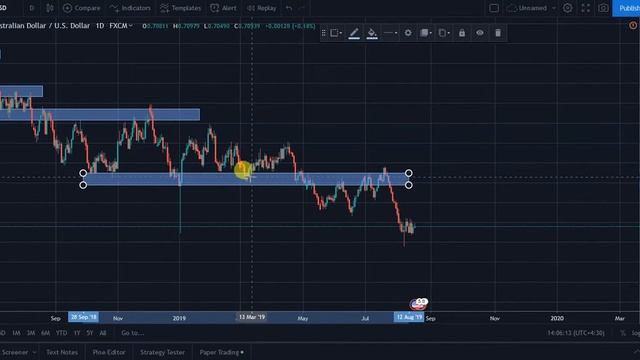This screenshot has width=640, height=360.
Task: Click the 12 Aug '19 date label
Action: click(x=409, y=317)
